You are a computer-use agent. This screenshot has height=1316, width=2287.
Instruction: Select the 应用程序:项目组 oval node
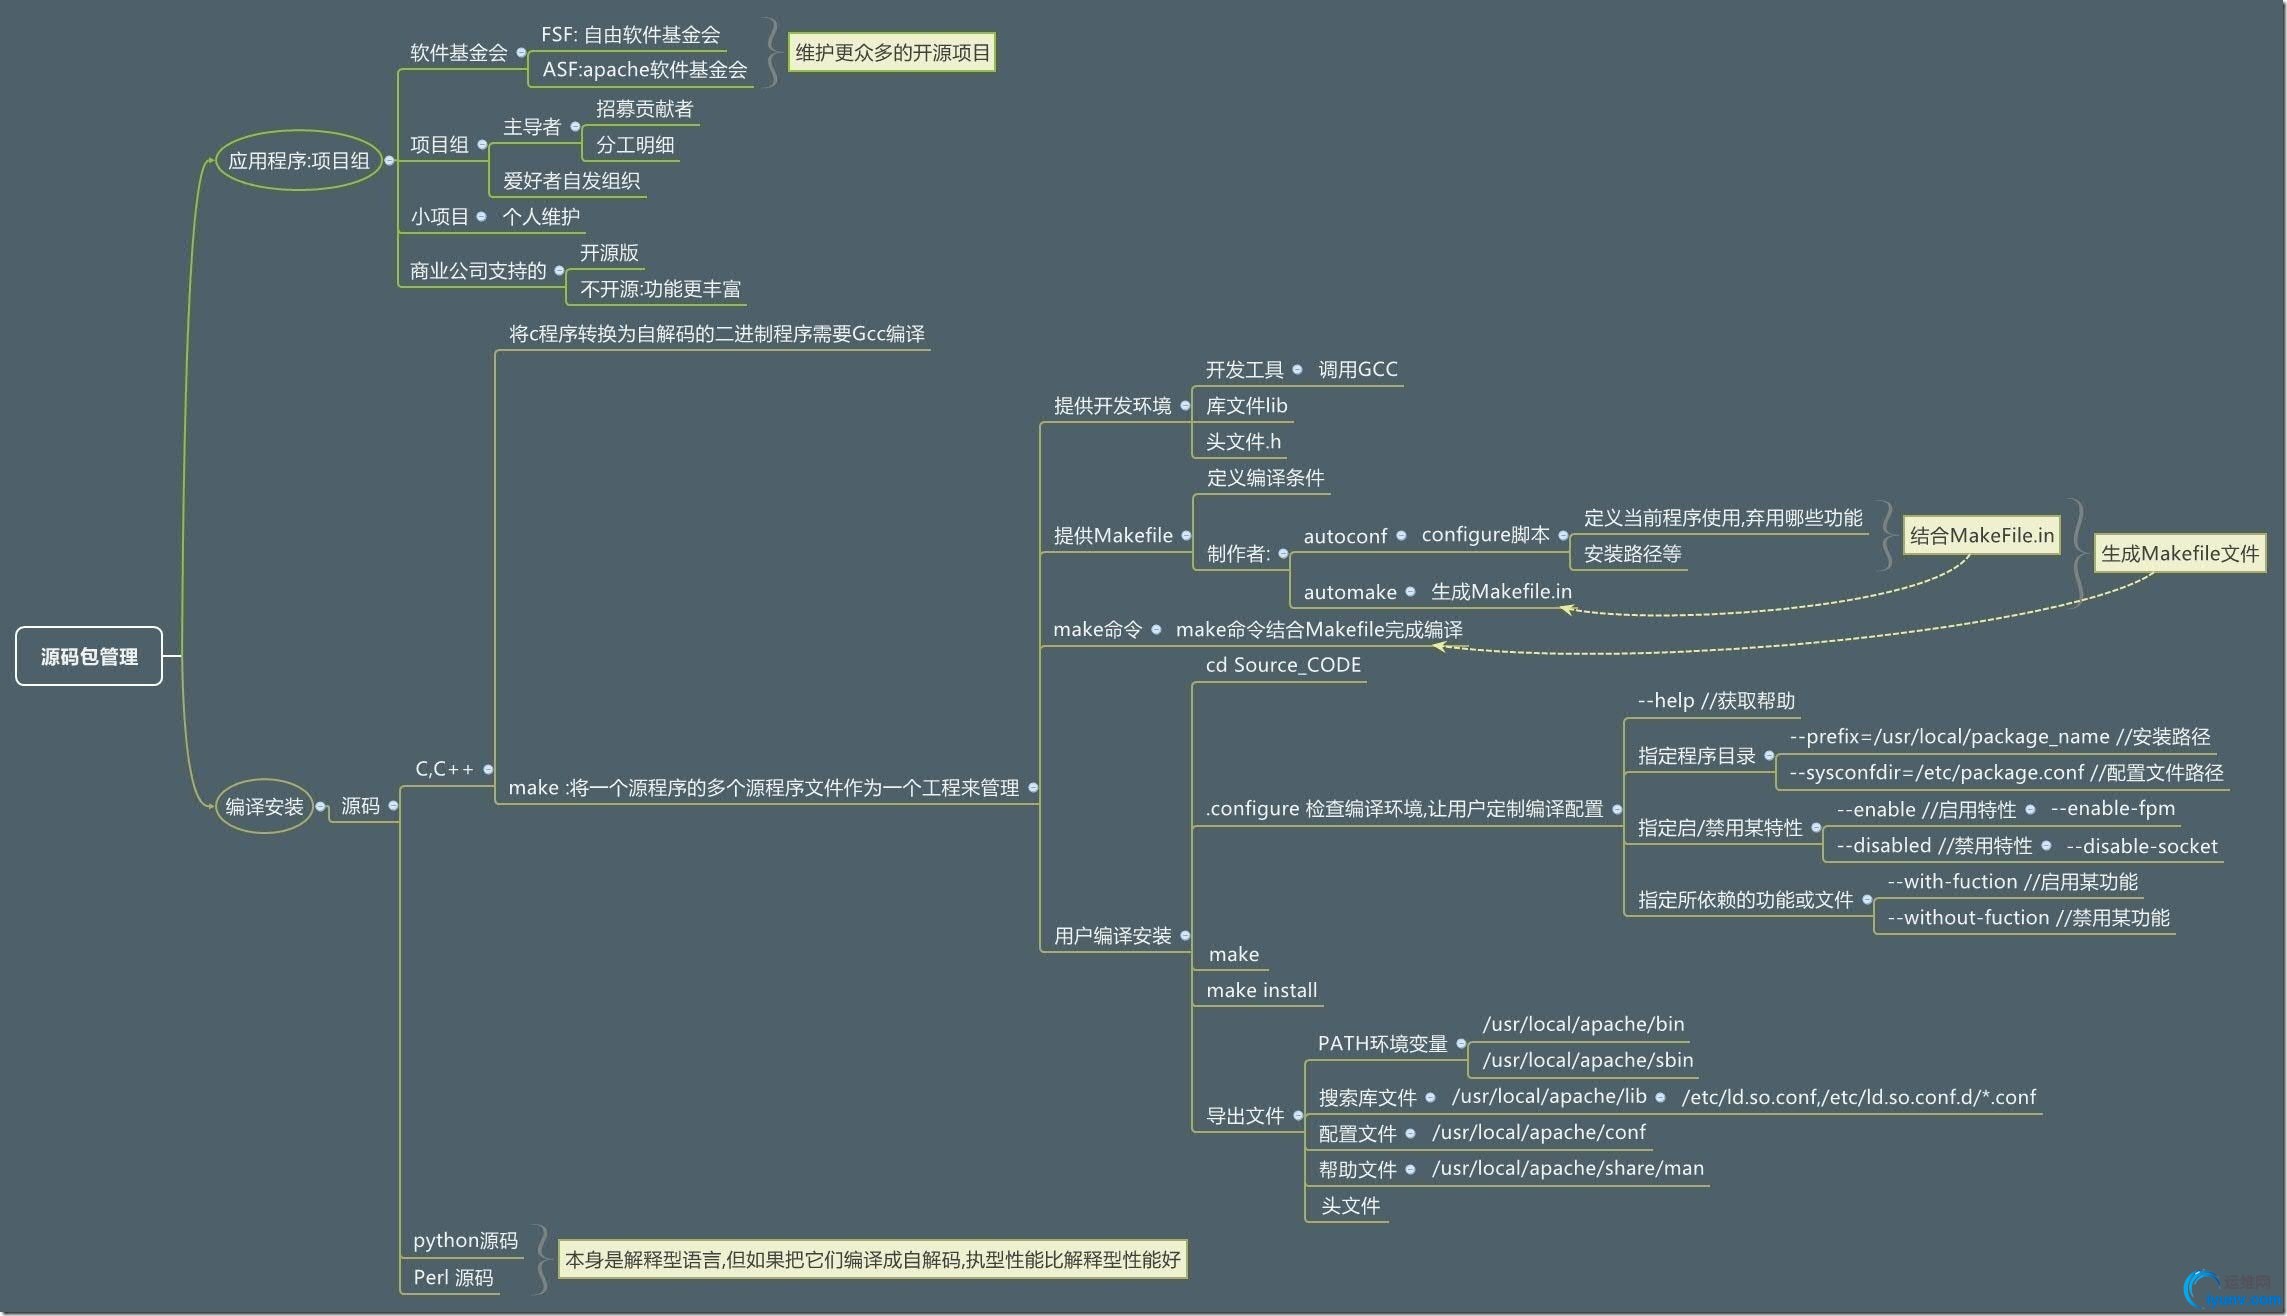(298, 161)
